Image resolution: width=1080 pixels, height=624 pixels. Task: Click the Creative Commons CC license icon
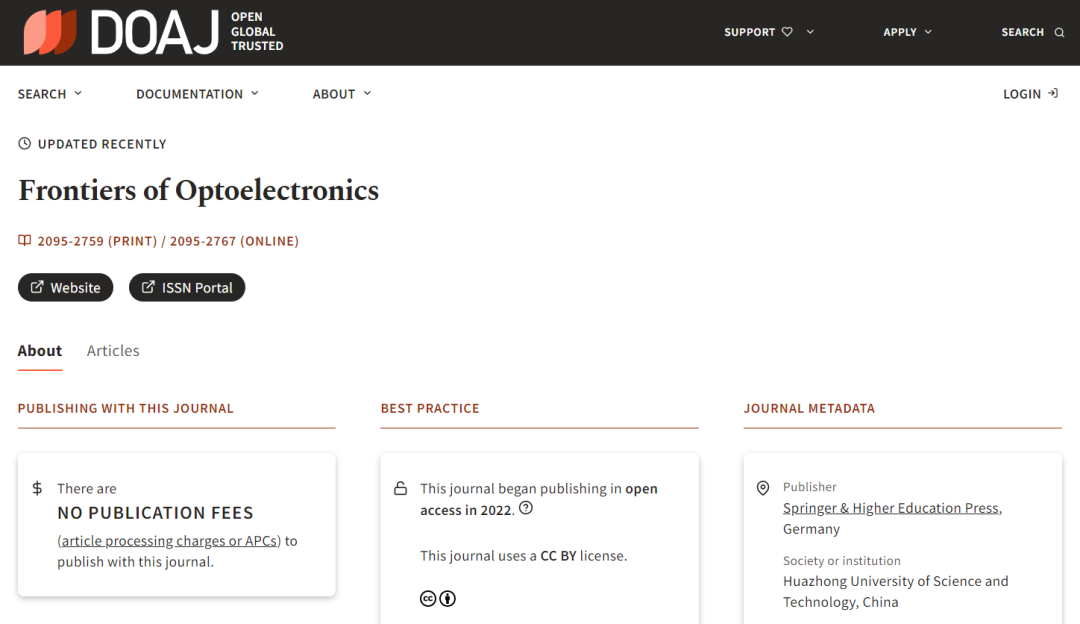pyautogui.click(x=428, y=599)
